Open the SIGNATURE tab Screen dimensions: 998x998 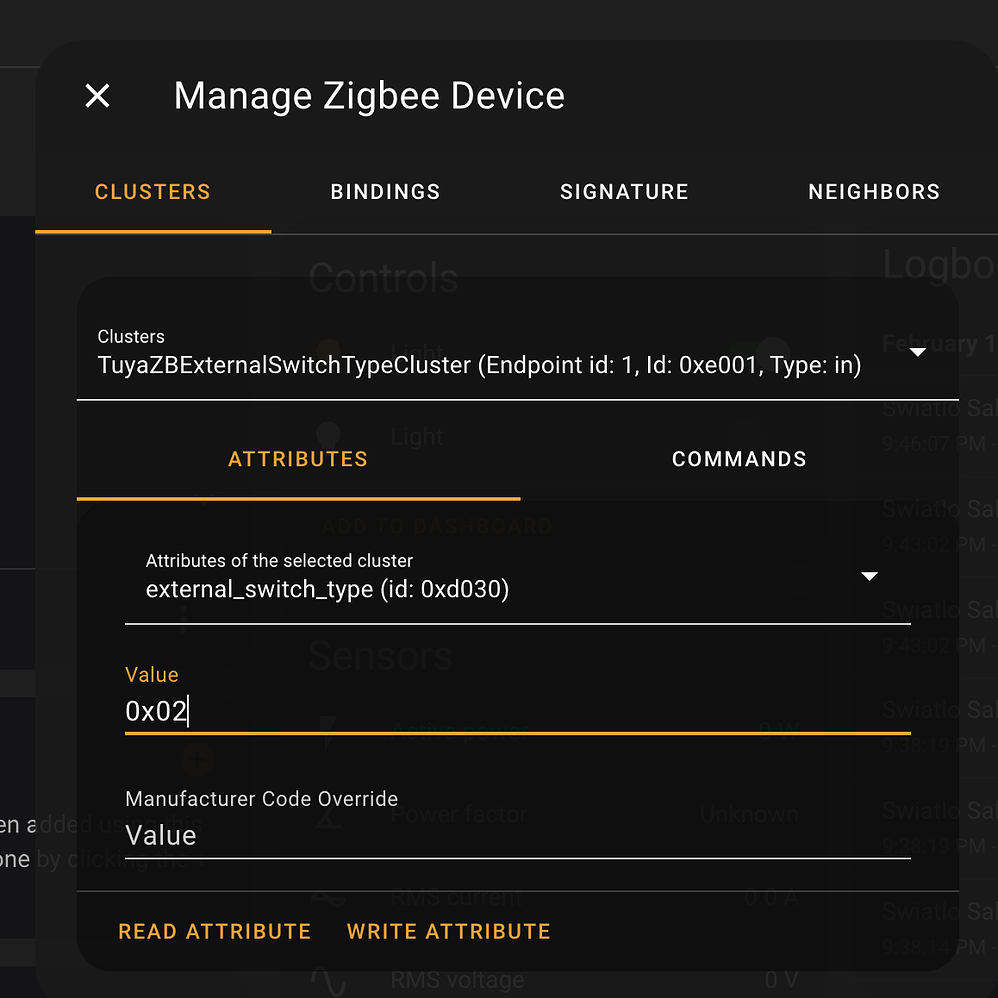tap(624, 191)
